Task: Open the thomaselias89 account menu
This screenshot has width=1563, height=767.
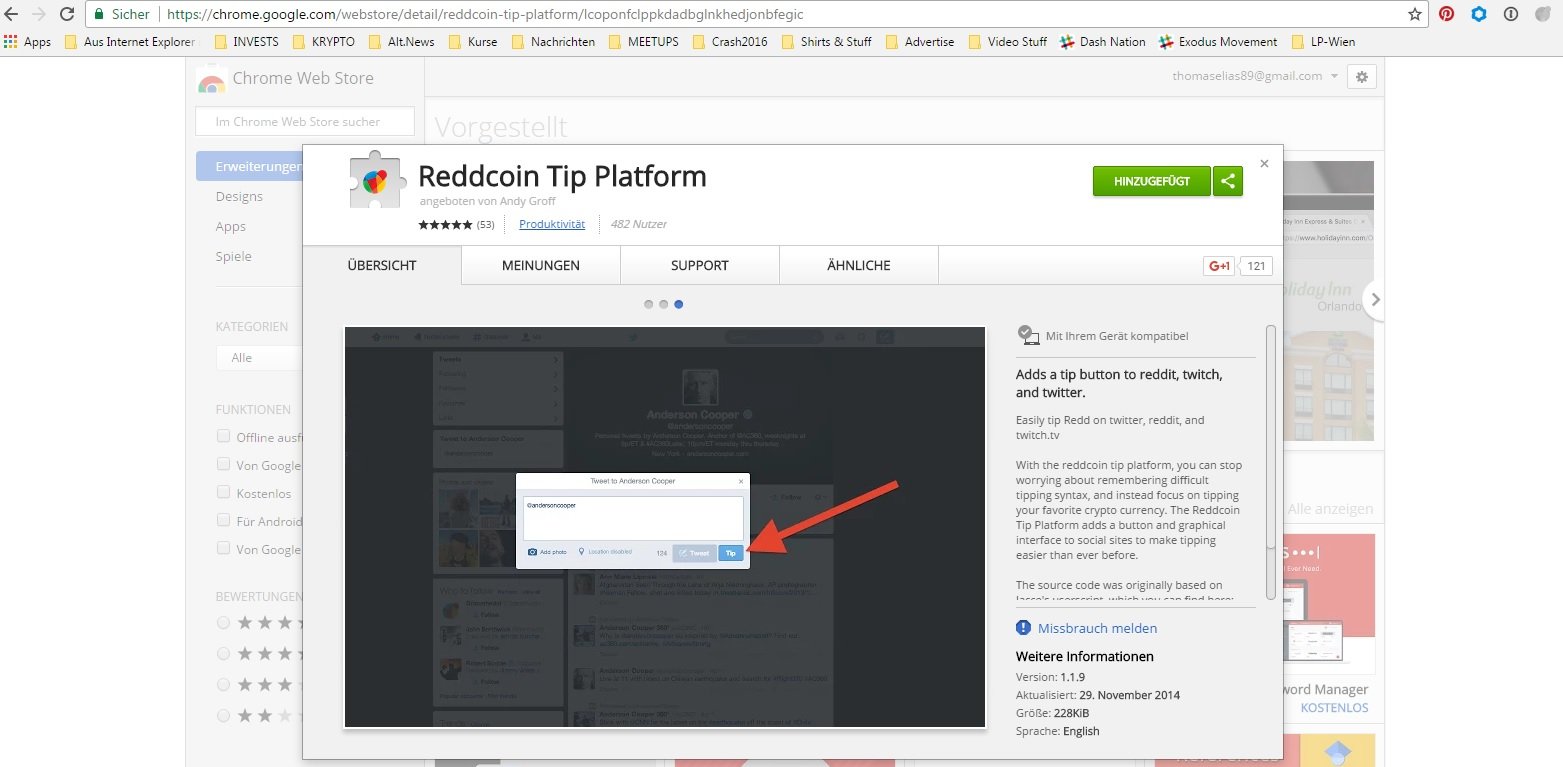Action: pos(1255,76)
